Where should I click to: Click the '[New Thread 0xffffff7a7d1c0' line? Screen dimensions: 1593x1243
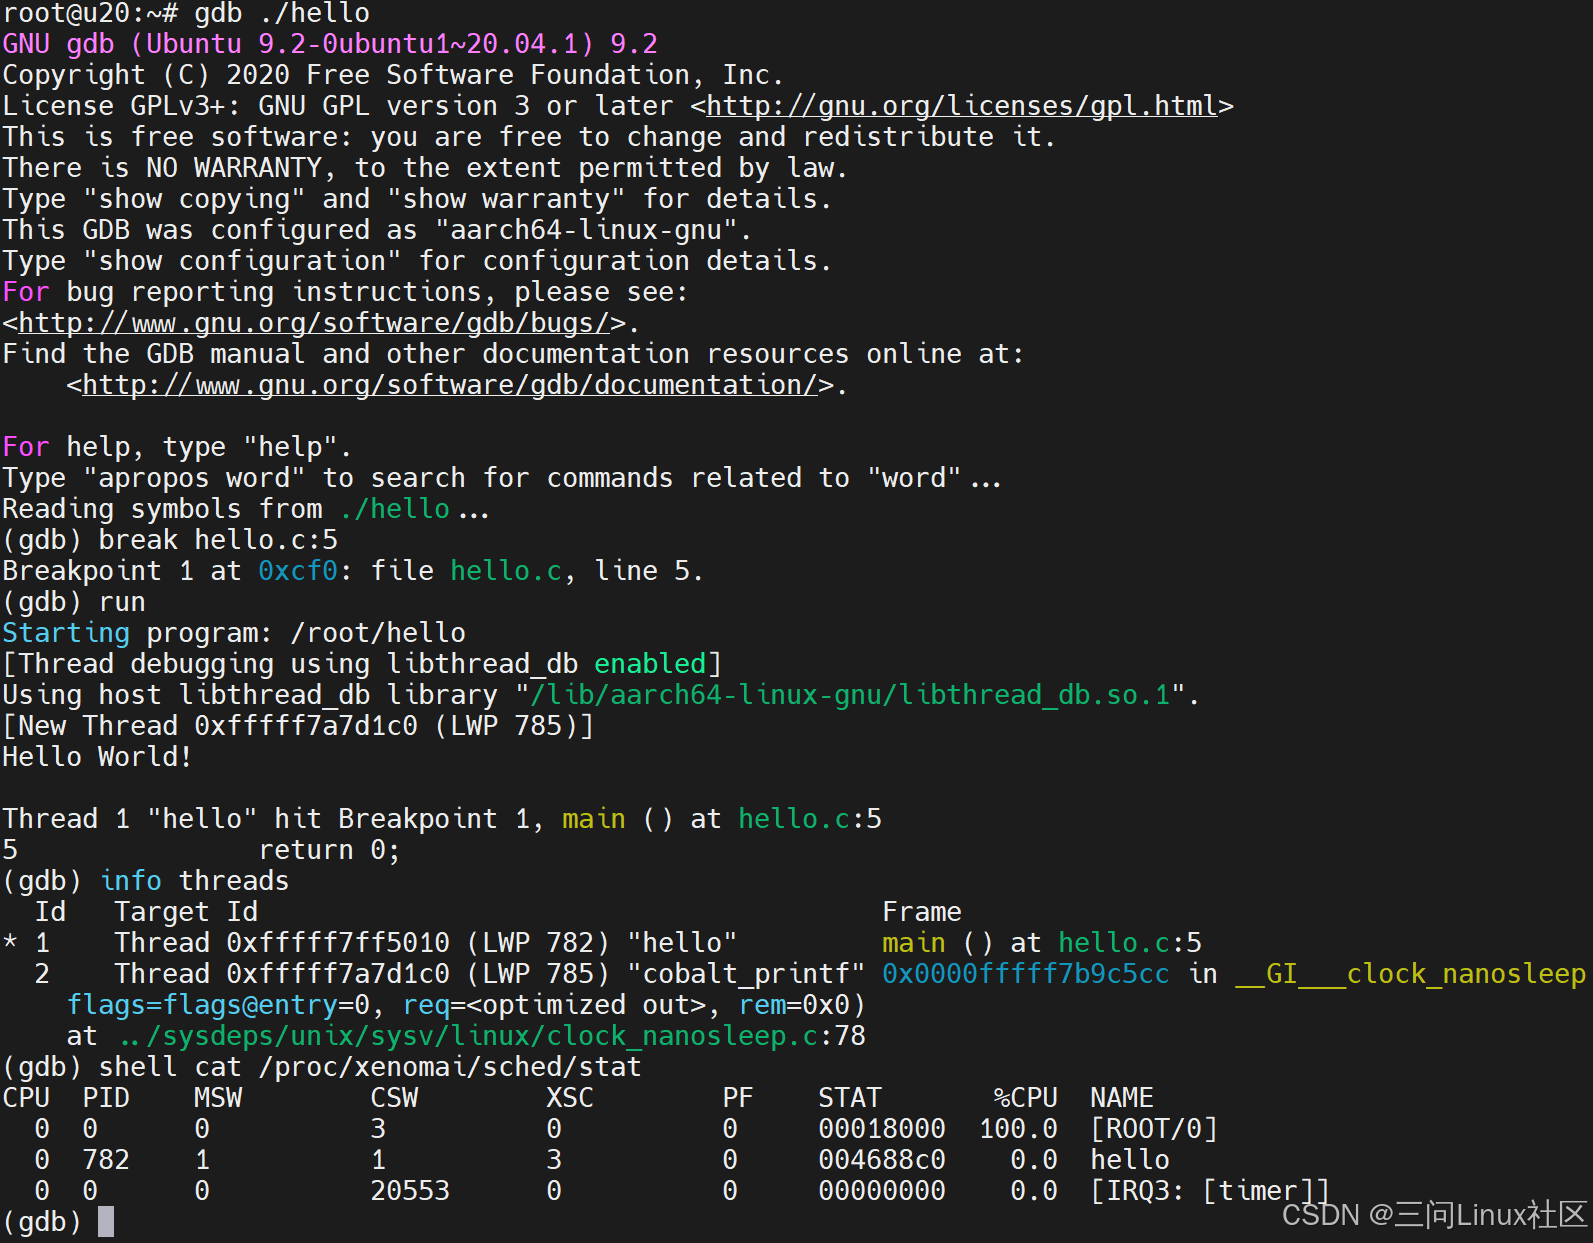pyautogui.click(x=298, y=726)
